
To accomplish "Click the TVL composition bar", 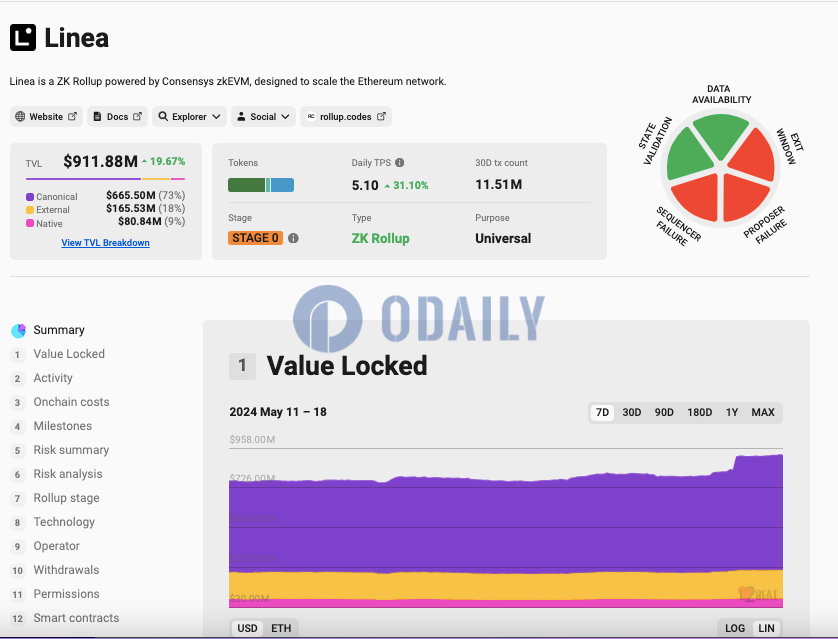I will (105, 178).
